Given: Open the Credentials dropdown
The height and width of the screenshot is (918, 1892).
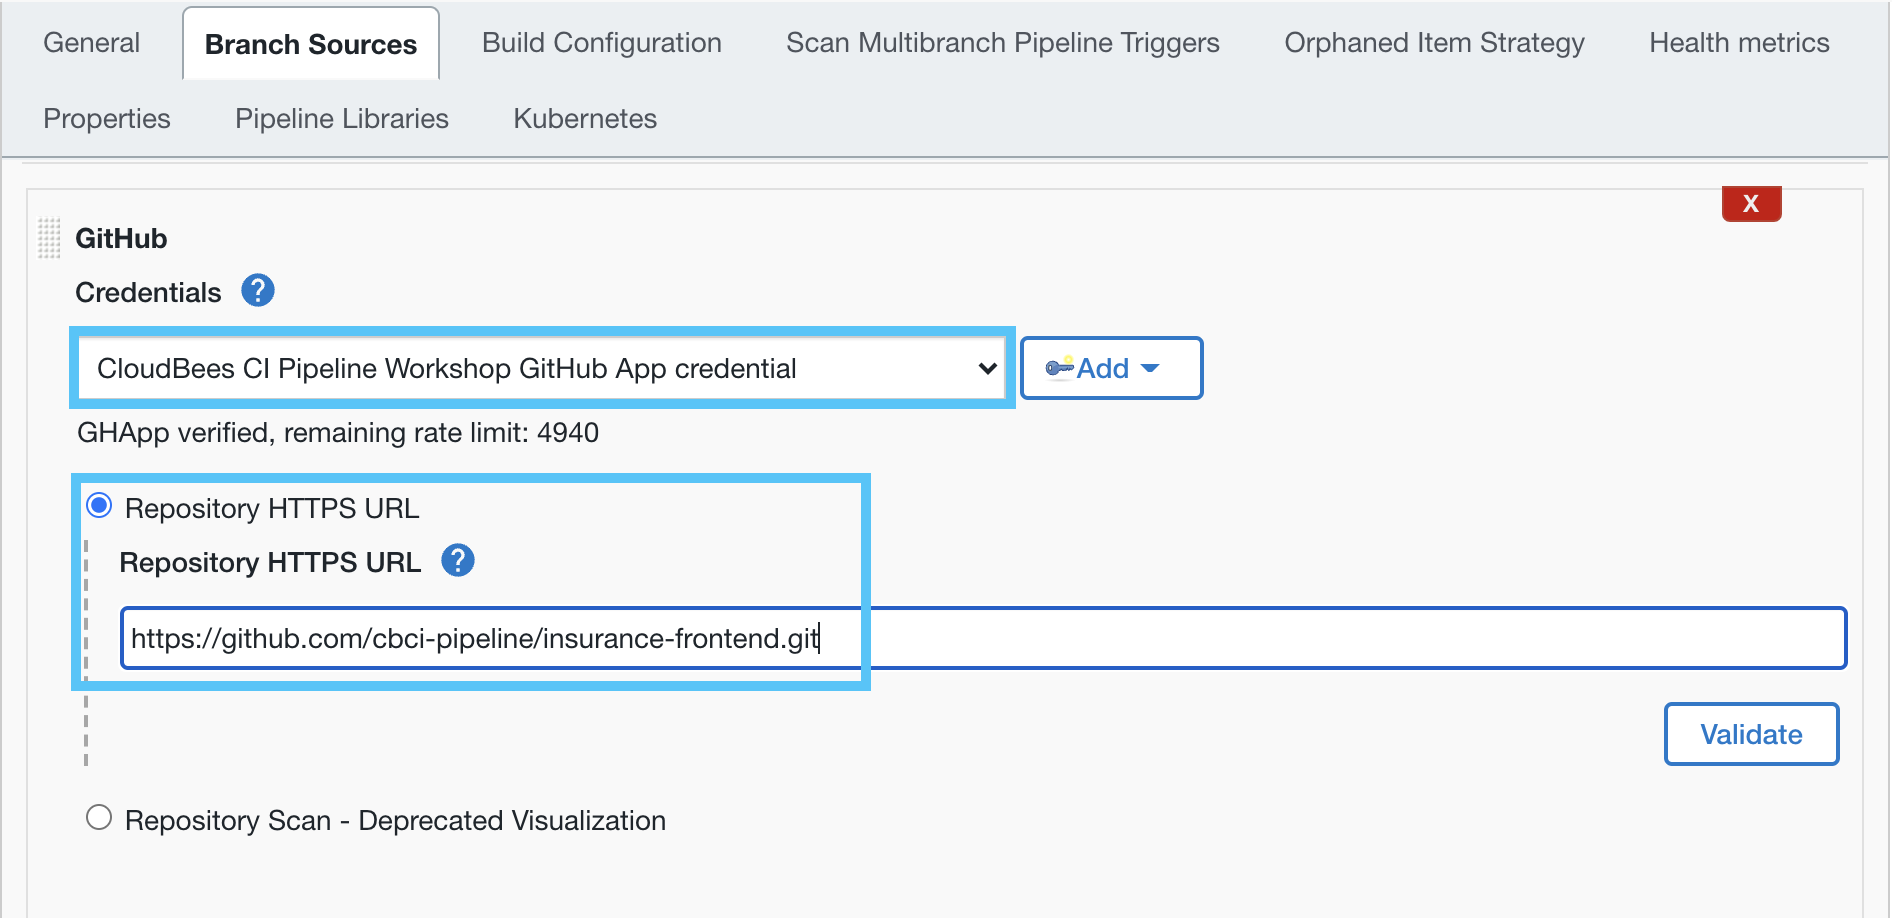Looking at the screenshot, I should (542, 368).
